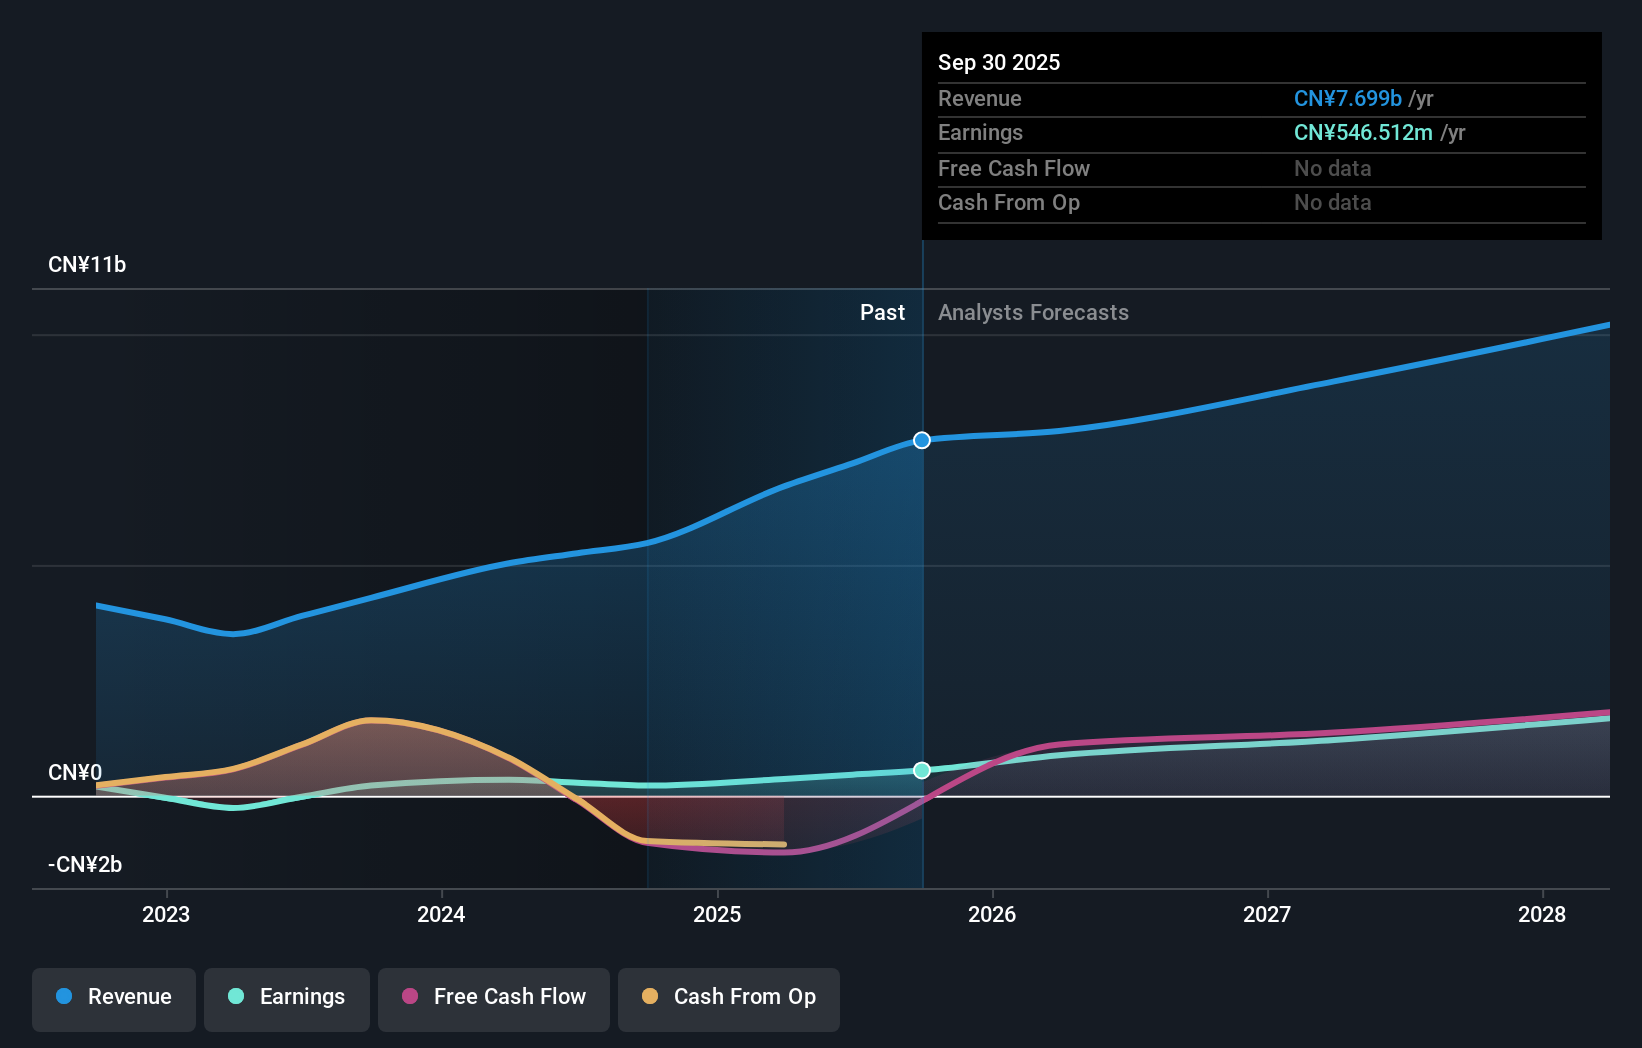Toggle the Revenue series visibility
Viewport: 1642px width, 1048px height.
(x=113, y=997)
